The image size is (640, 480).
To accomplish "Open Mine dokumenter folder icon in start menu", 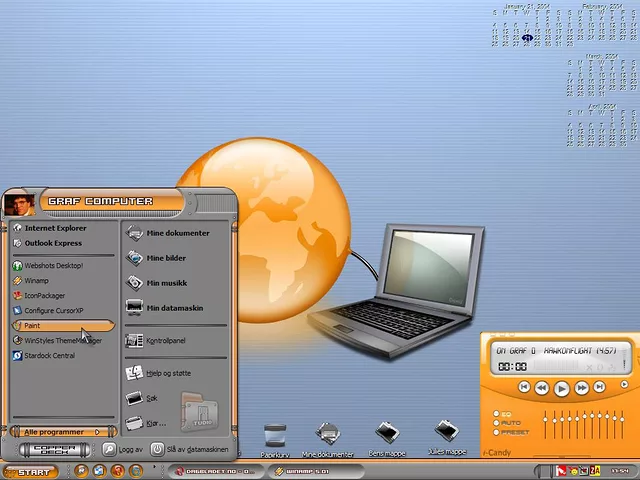I will click(x=134, y=233).
